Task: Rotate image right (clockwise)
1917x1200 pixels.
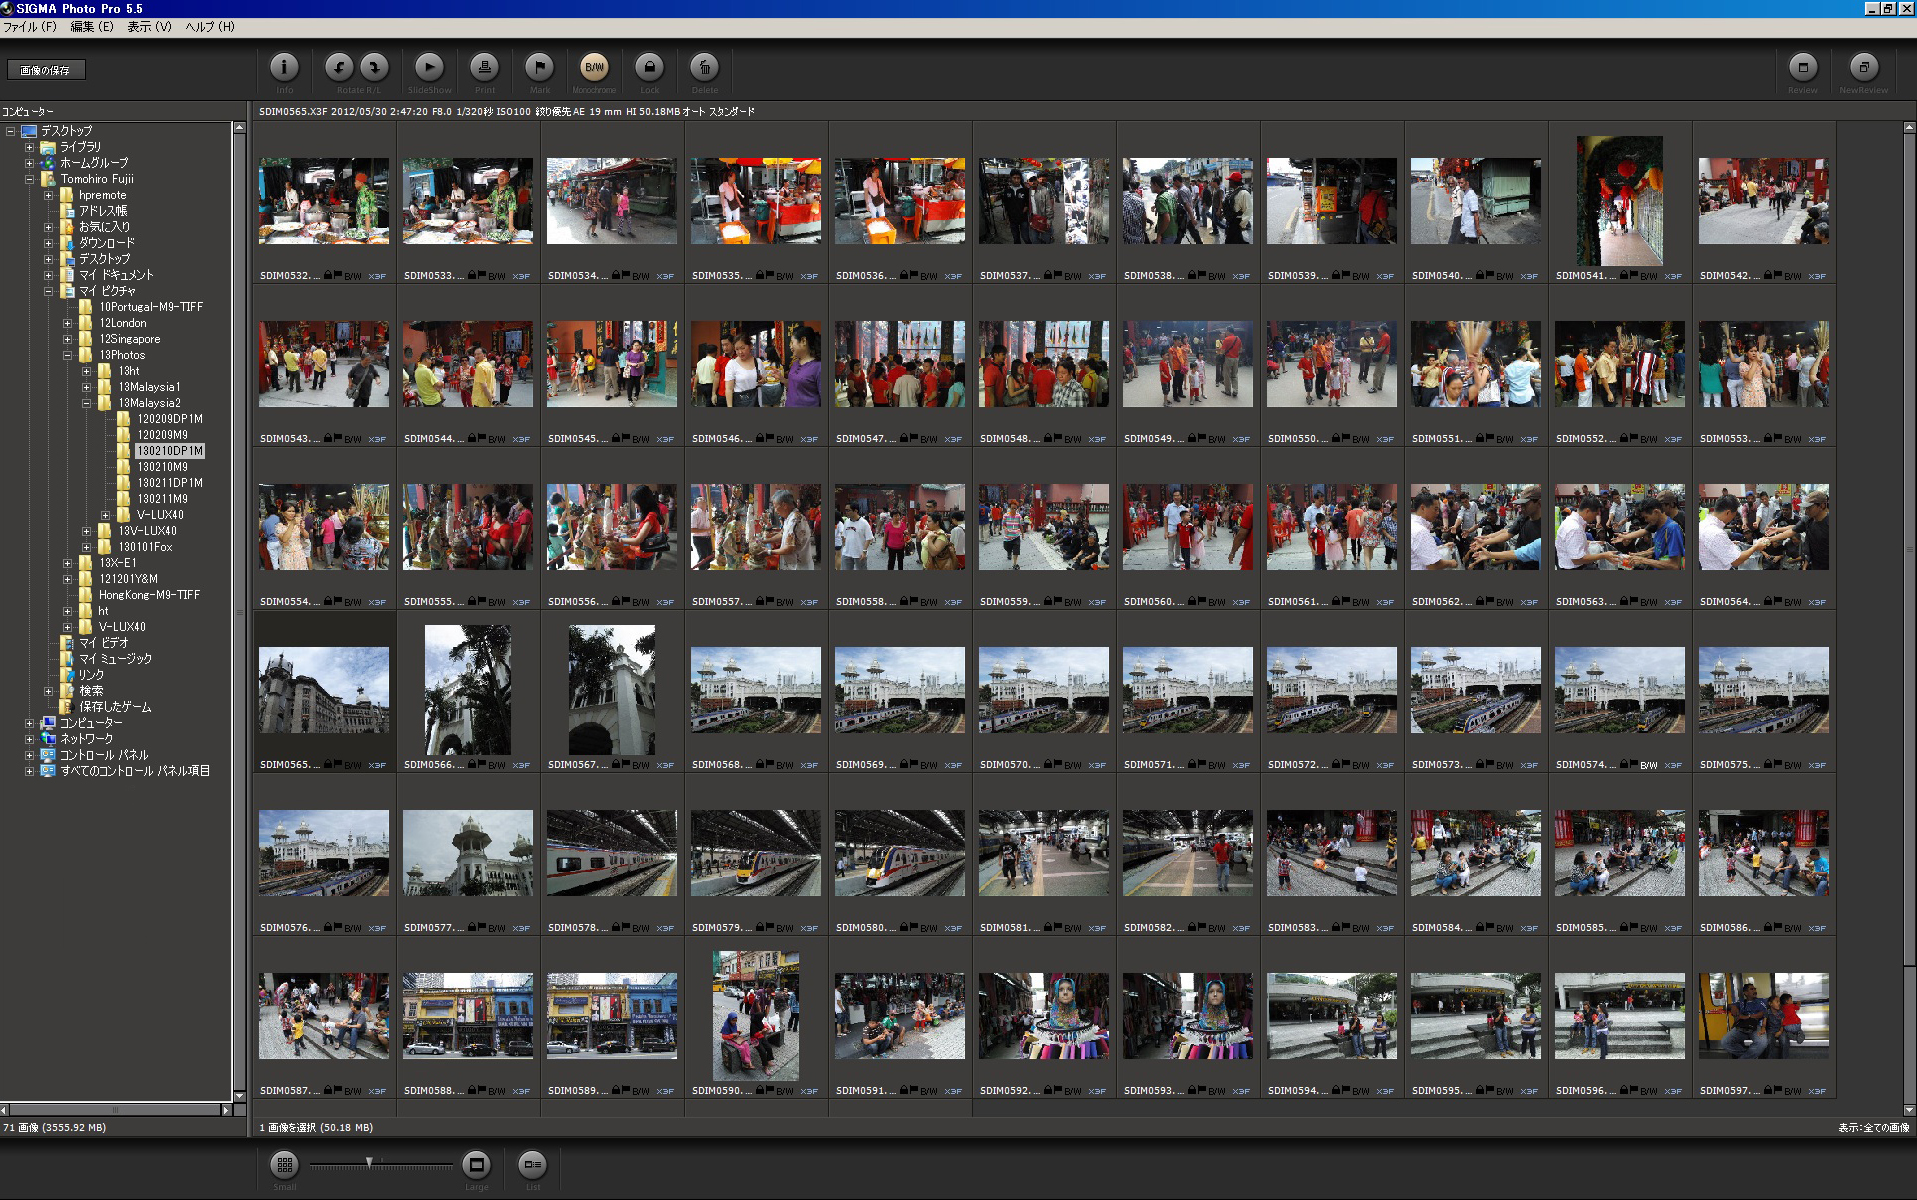Action: pos(374,68)
